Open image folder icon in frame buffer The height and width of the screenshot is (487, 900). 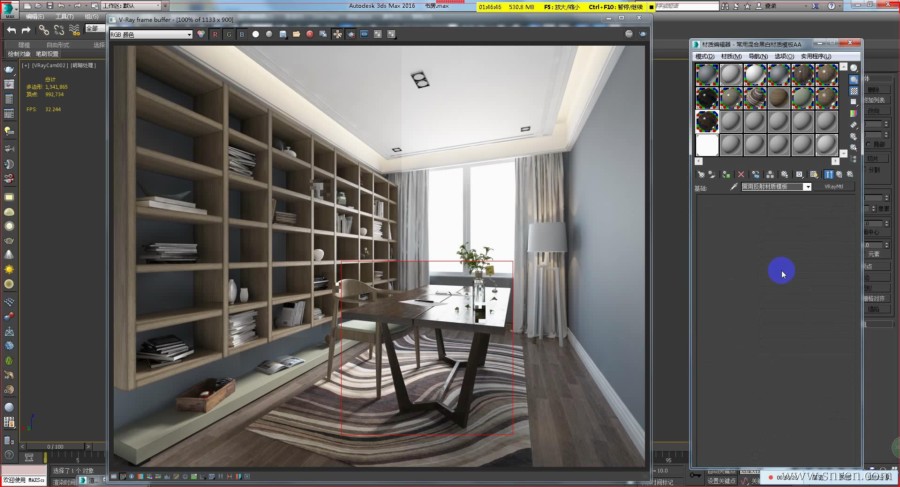coord(296,34)
